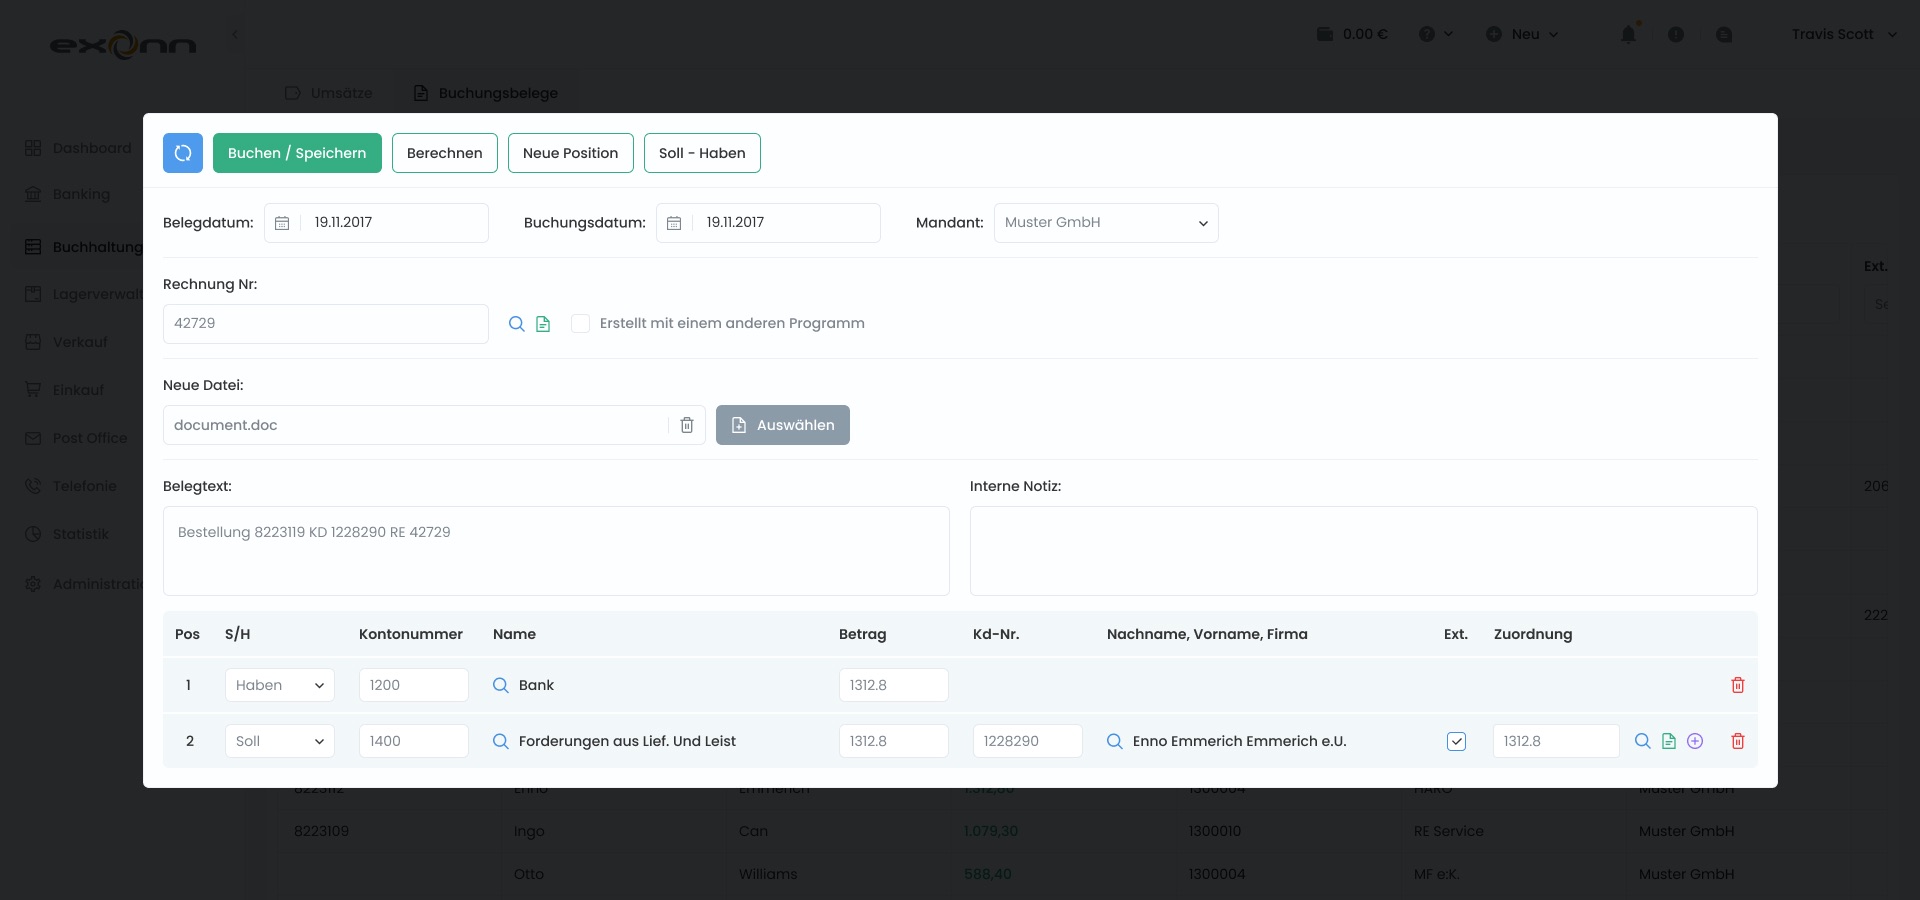Open S/H dropdown showing Soll
This screenshot has height=900, width=1920.
click(x=280, y=741)
